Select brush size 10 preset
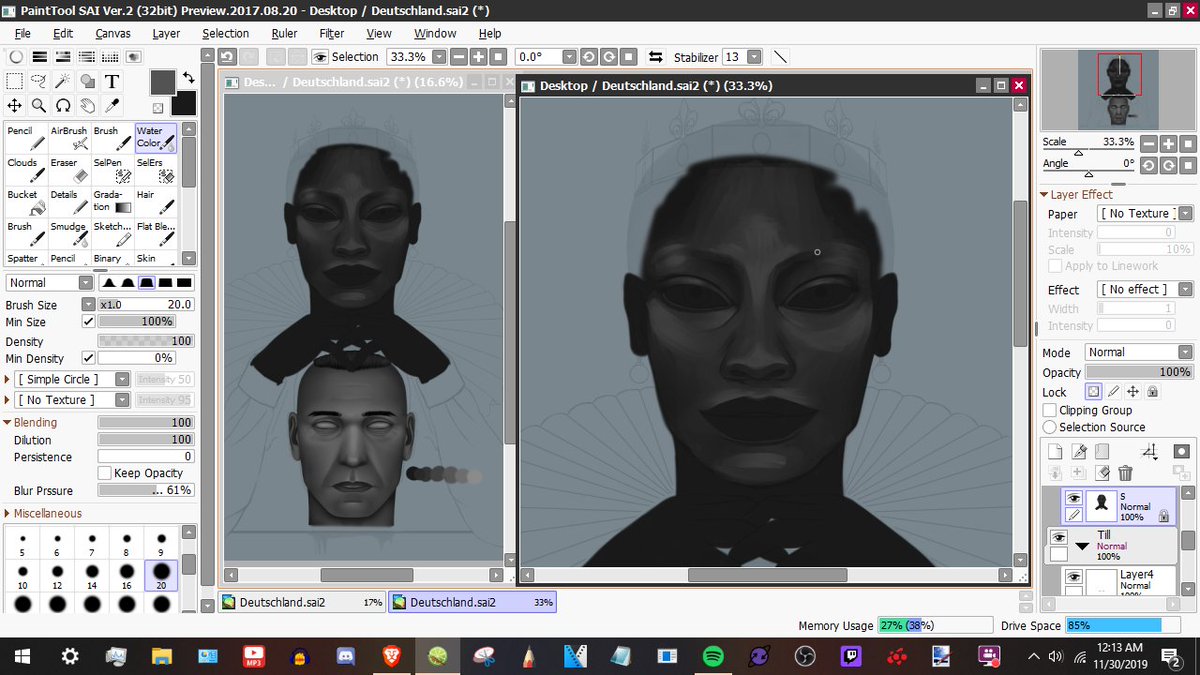1200x675 pixels. [22, 574]
